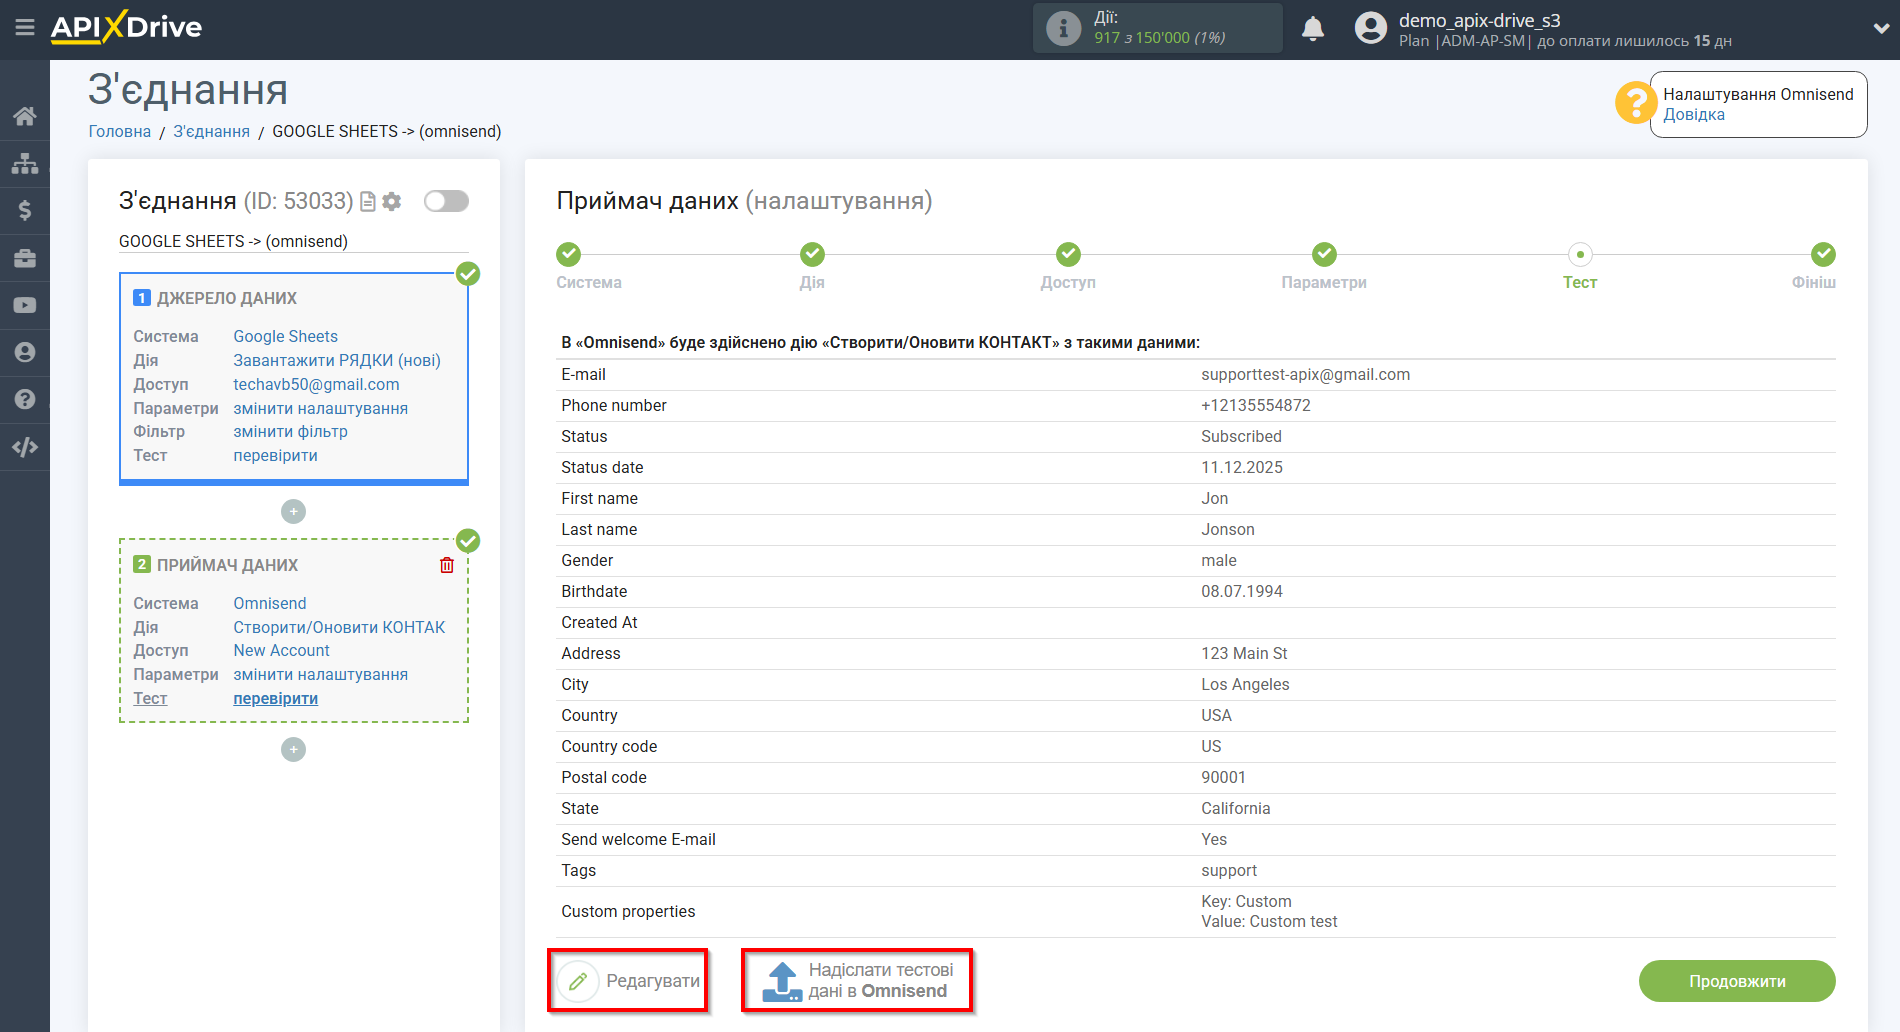Click the notifications bell icon

(x=1312, y=29)
